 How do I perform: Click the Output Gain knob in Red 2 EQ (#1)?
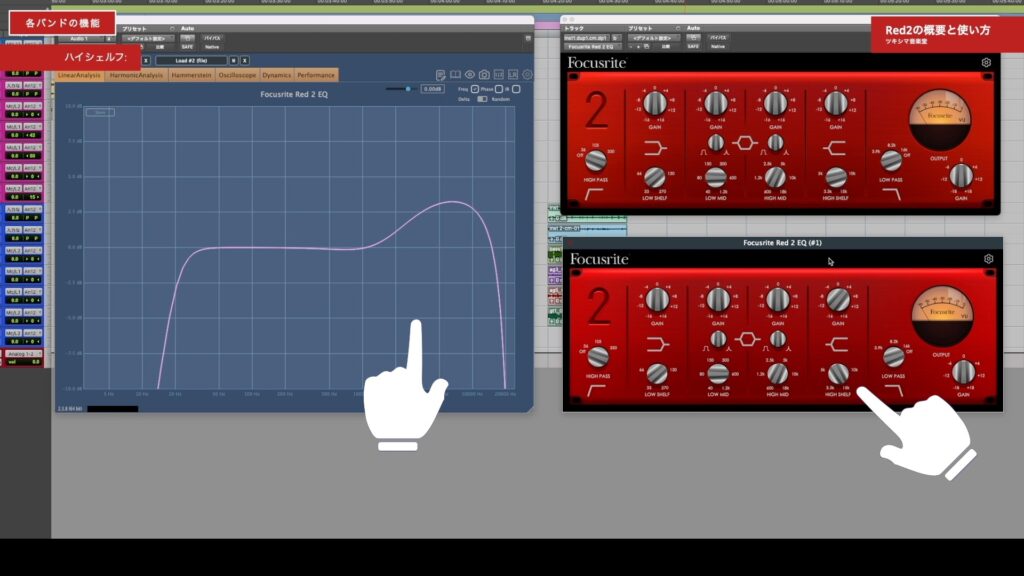(x=964, y=372)
